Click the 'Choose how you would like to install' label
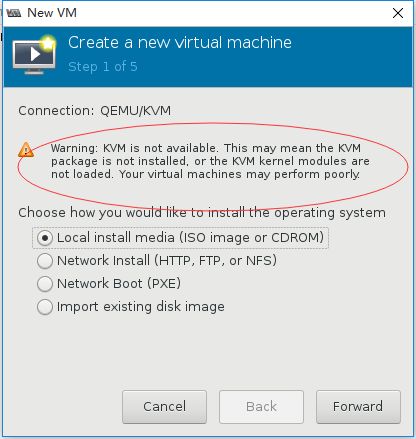 click(202, 213)
